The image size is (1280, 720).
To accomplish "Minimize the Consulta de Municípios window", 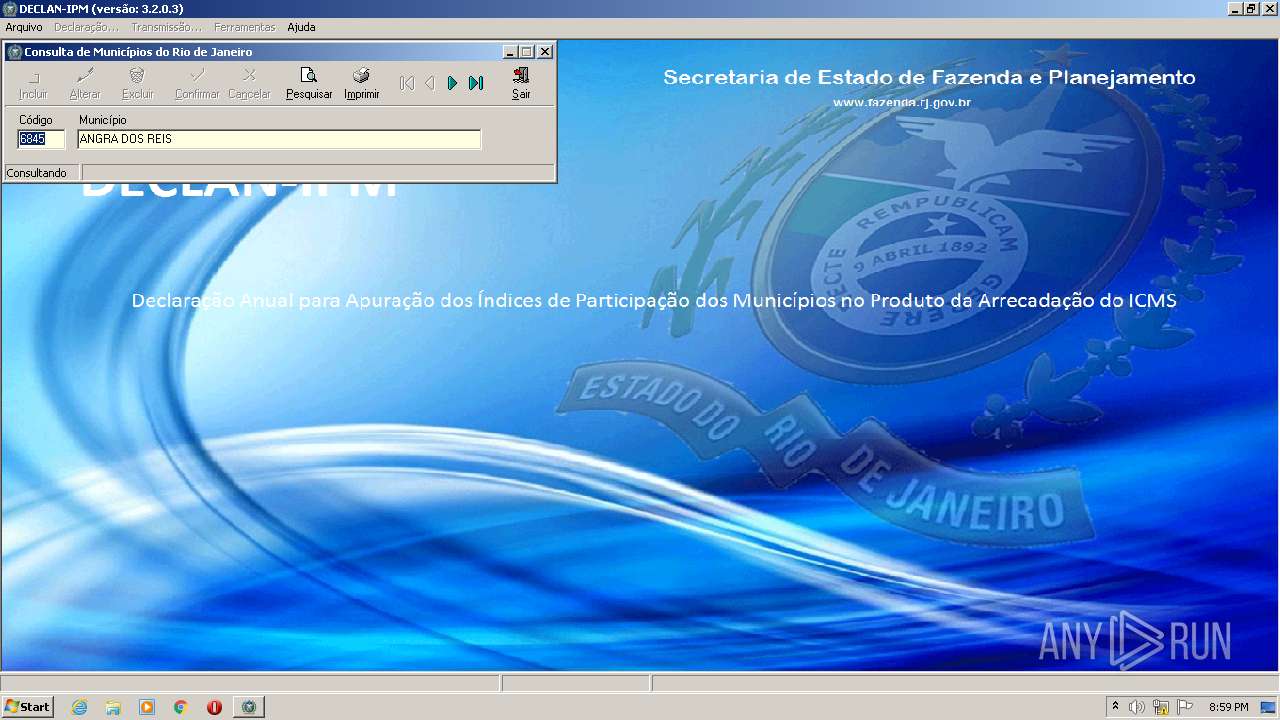I will tap(510, 52).
